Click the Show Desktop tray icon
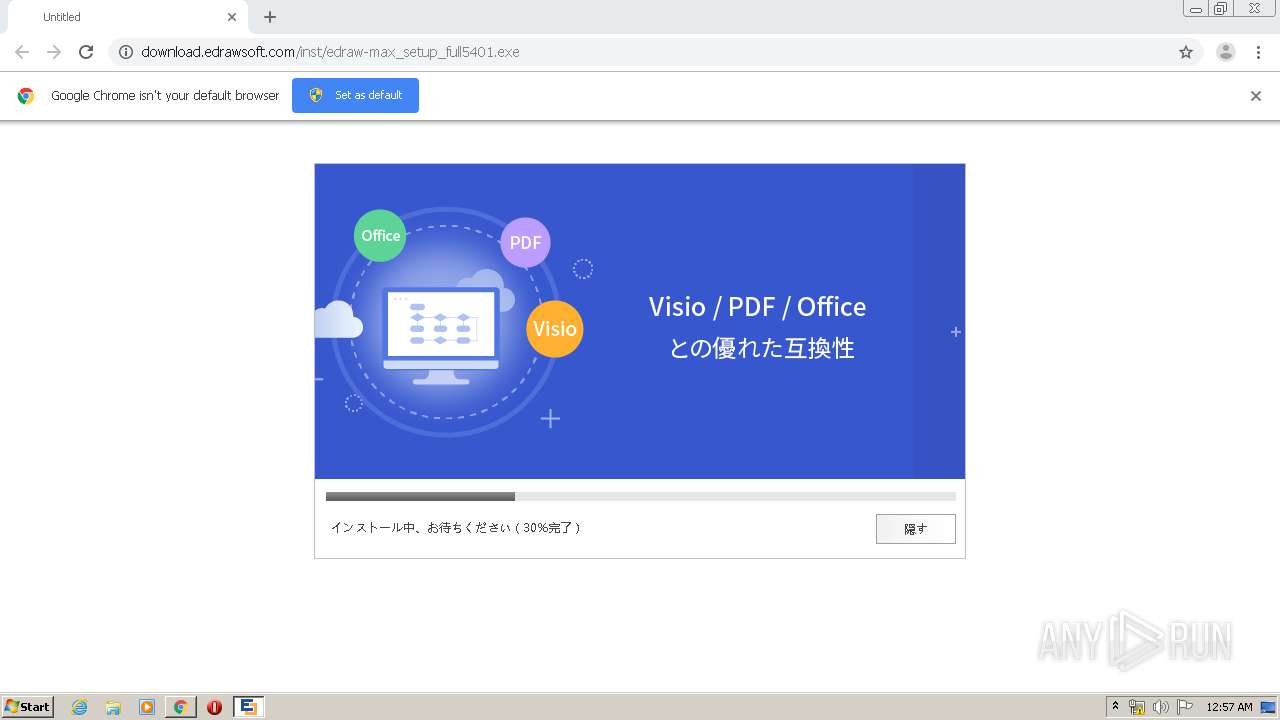Screen dimensions: 1280x720 (1269, 707)
